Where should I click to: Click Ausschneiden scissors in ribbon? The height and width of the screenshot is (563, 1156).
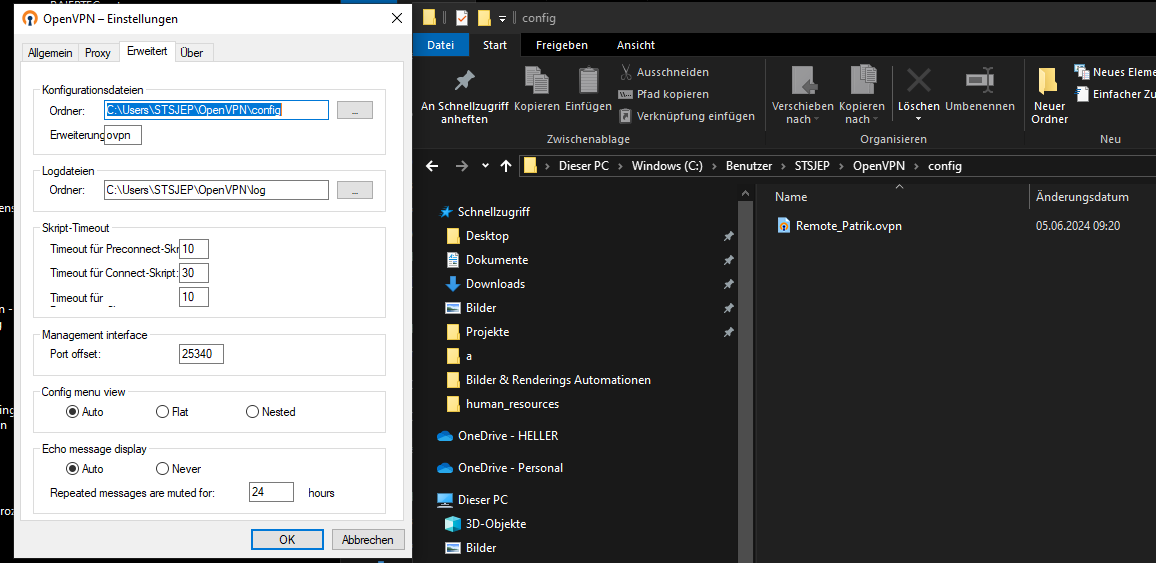click(x=664, y=72)
